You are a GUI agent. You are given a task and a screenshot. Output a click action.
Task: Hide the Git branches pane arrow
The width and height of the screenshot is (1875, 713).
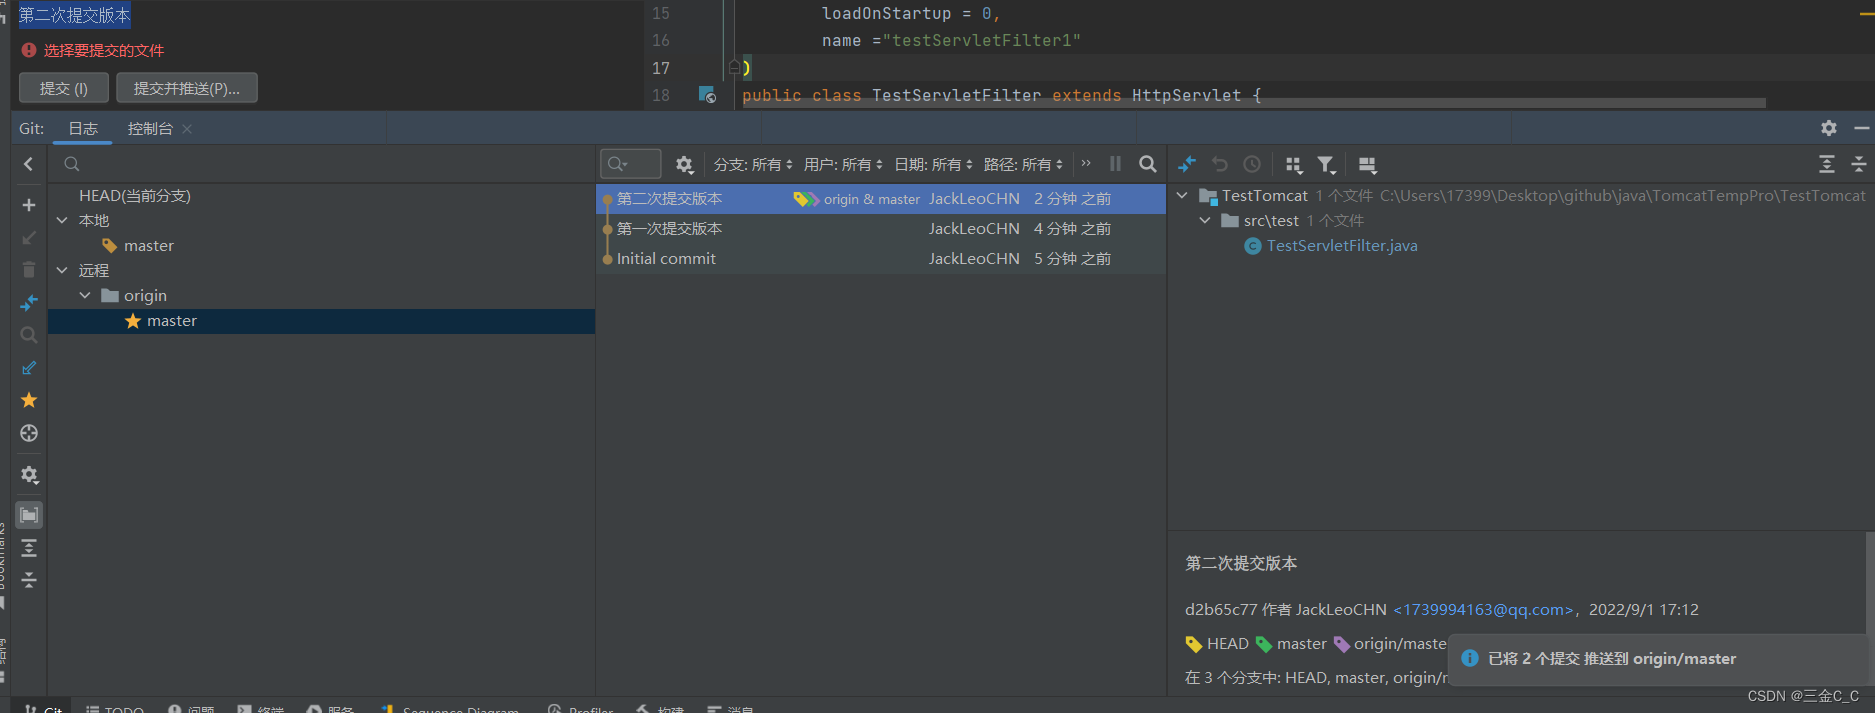tap(29, 164)
